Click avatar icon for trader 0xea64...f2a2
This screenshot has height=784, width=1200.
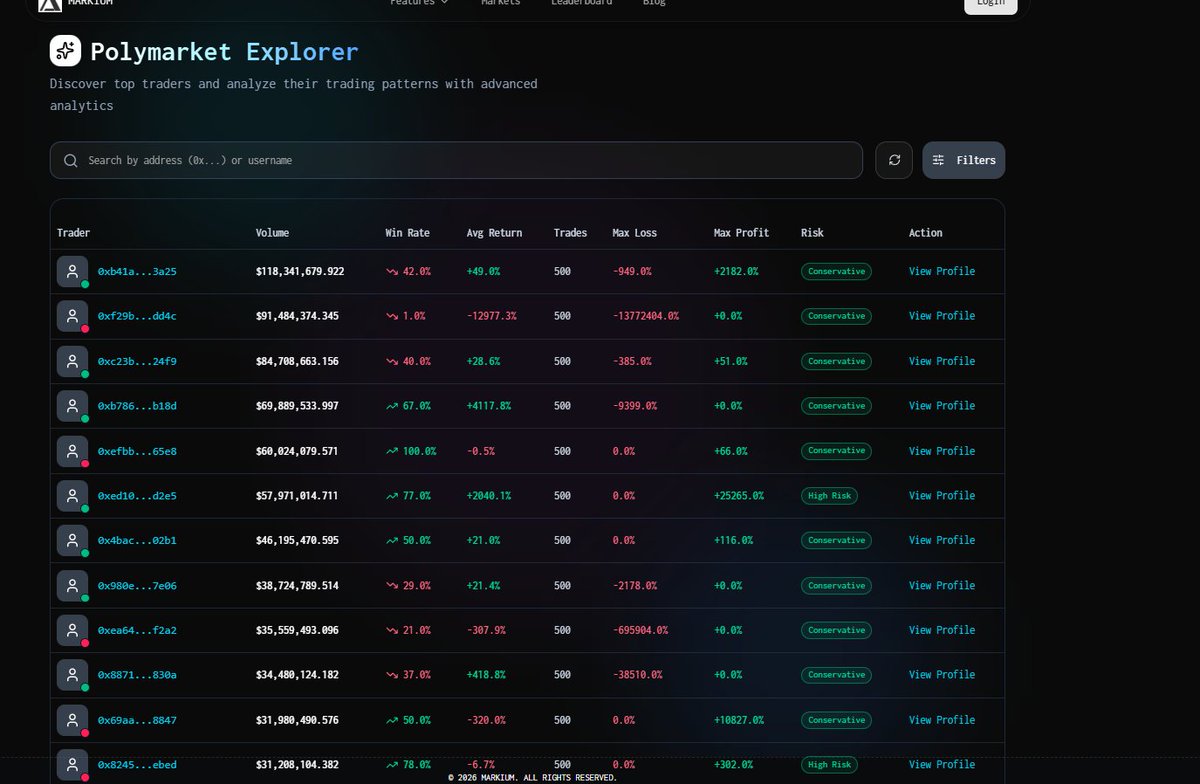tap(72, 630)
